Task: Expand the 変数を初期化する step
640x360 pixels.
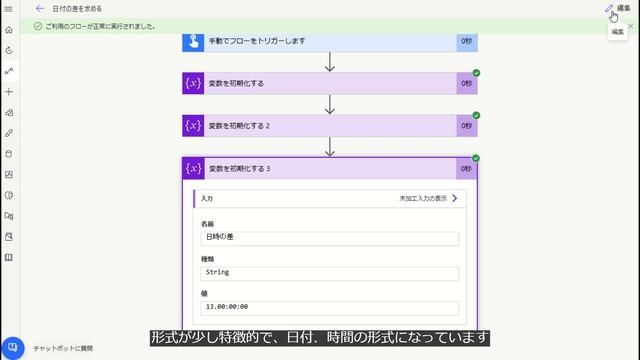Action: [x=330, y=83]
